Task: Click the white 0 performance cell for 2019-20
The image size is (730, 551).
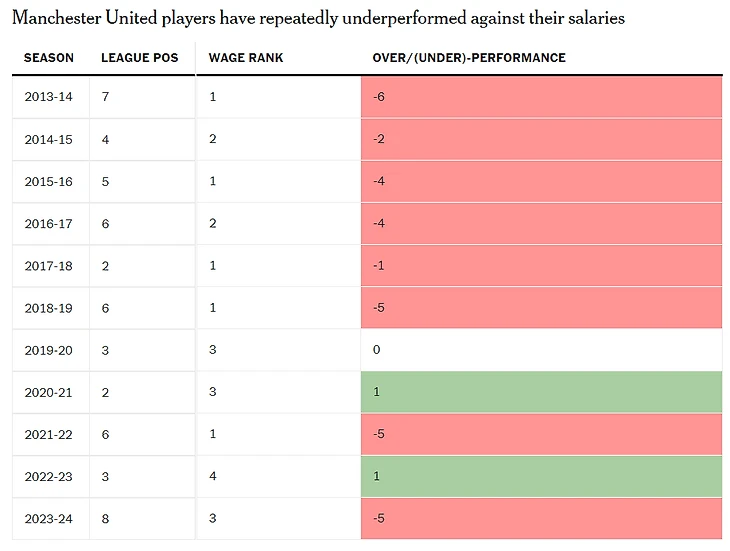Action: [x=541, y=350]
